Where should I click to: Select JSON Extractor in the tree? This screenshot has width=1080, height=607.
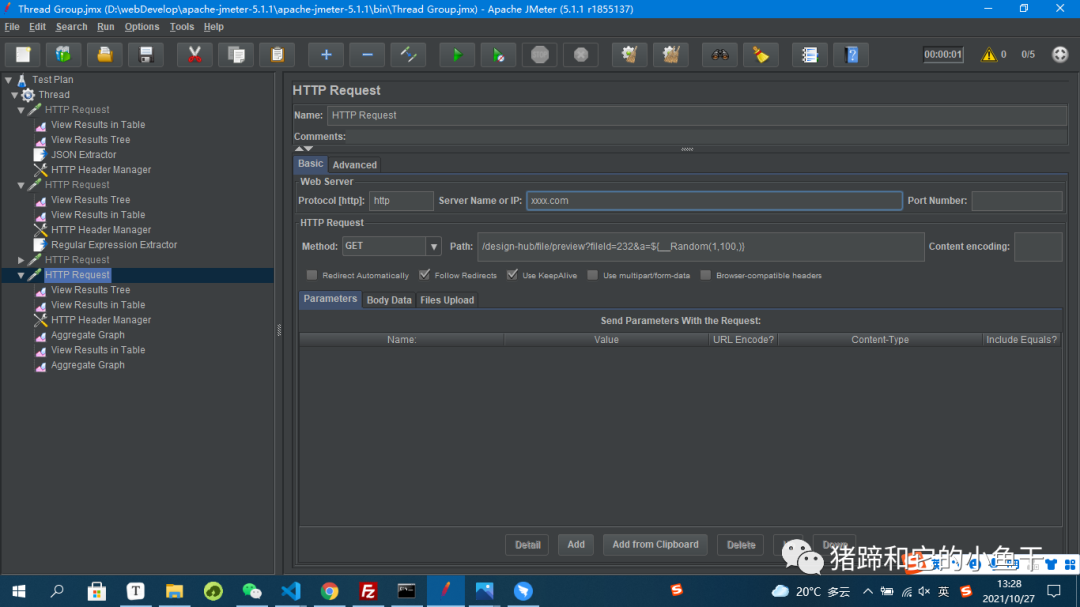pyautogui.click(x=83, y=155)
